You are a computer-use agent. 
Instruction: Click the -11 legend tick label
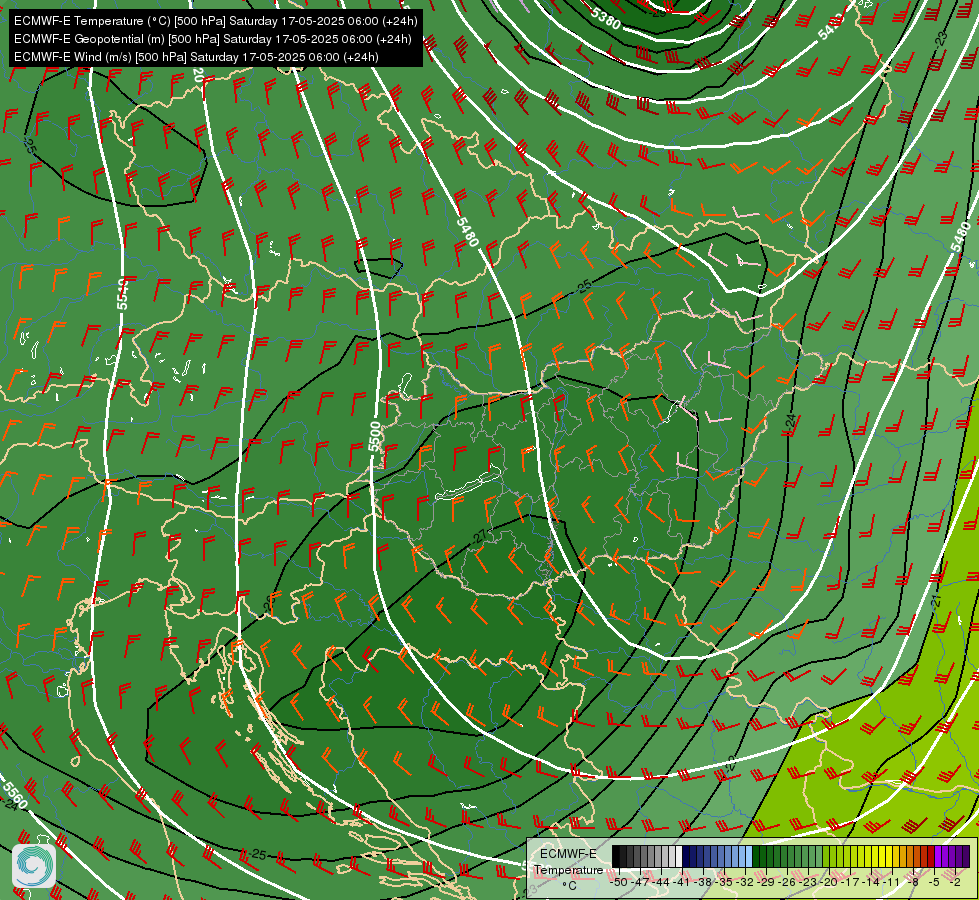coord(892,882)
